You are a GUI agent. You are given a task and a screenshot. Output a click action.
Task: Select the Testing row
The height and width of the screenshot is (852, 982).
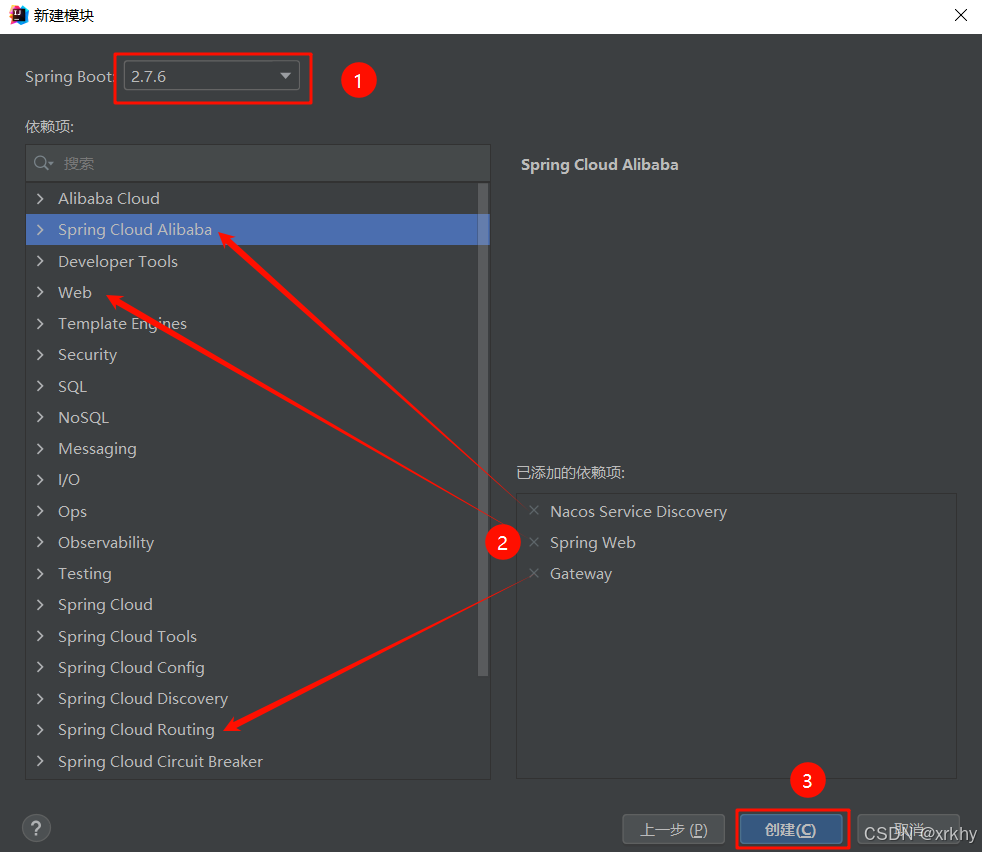252,574
